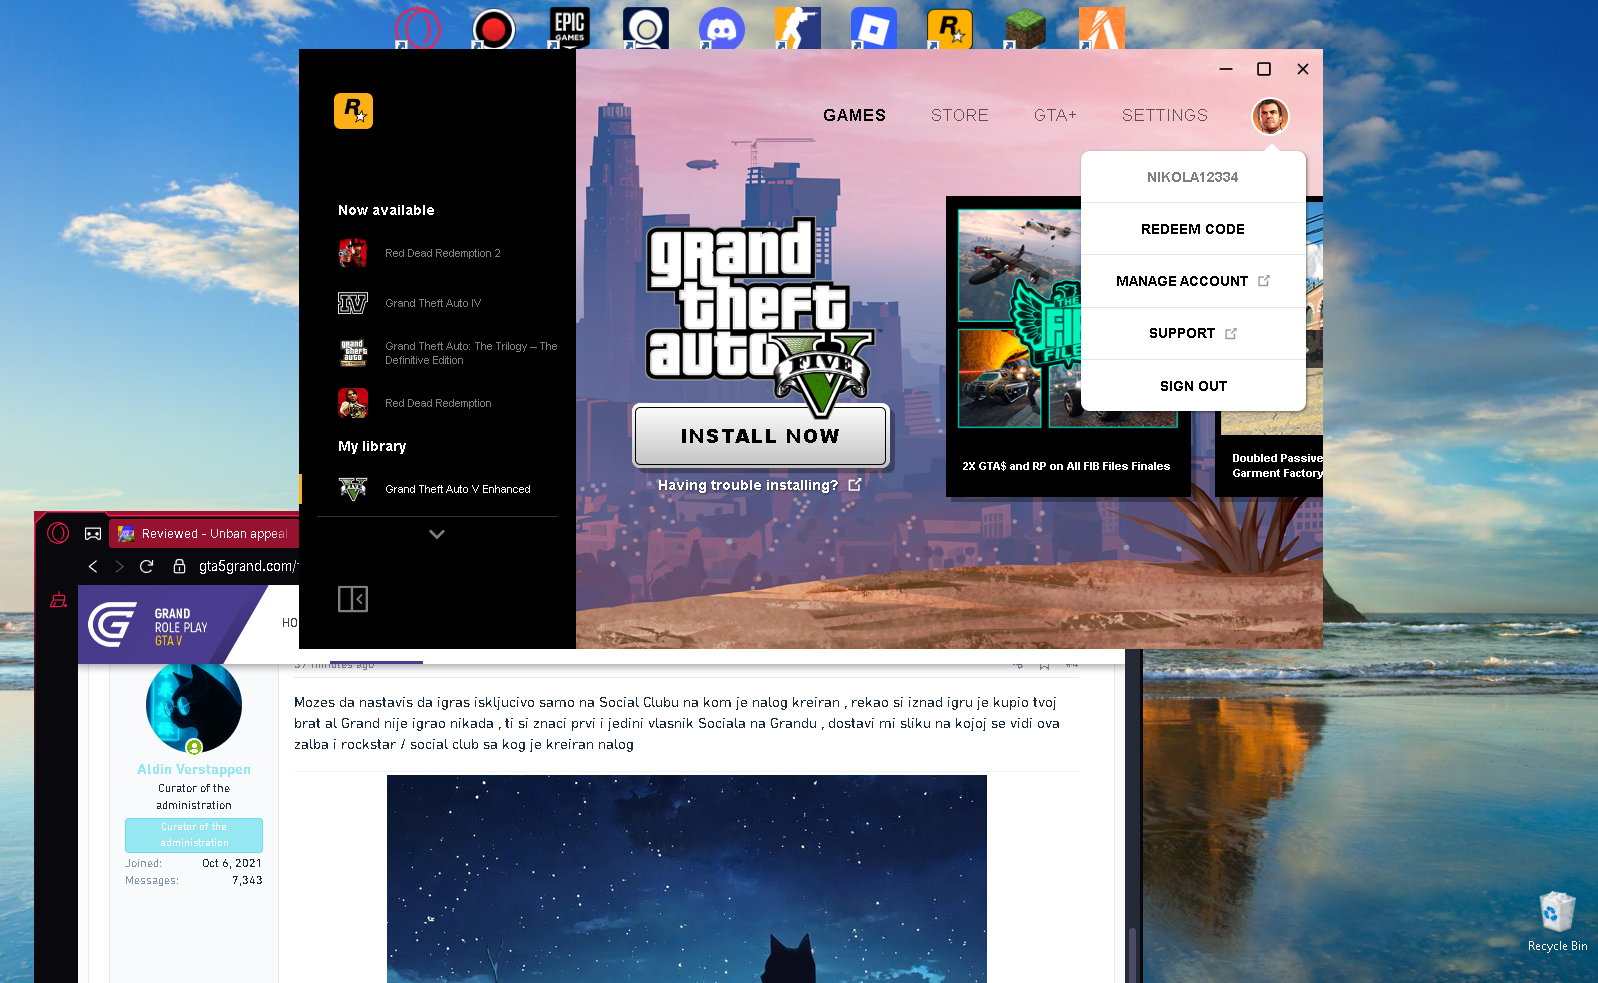Open the Epic Games desktop shortcut
This screenshot has width=1598, height=983.
coord(570,28)
